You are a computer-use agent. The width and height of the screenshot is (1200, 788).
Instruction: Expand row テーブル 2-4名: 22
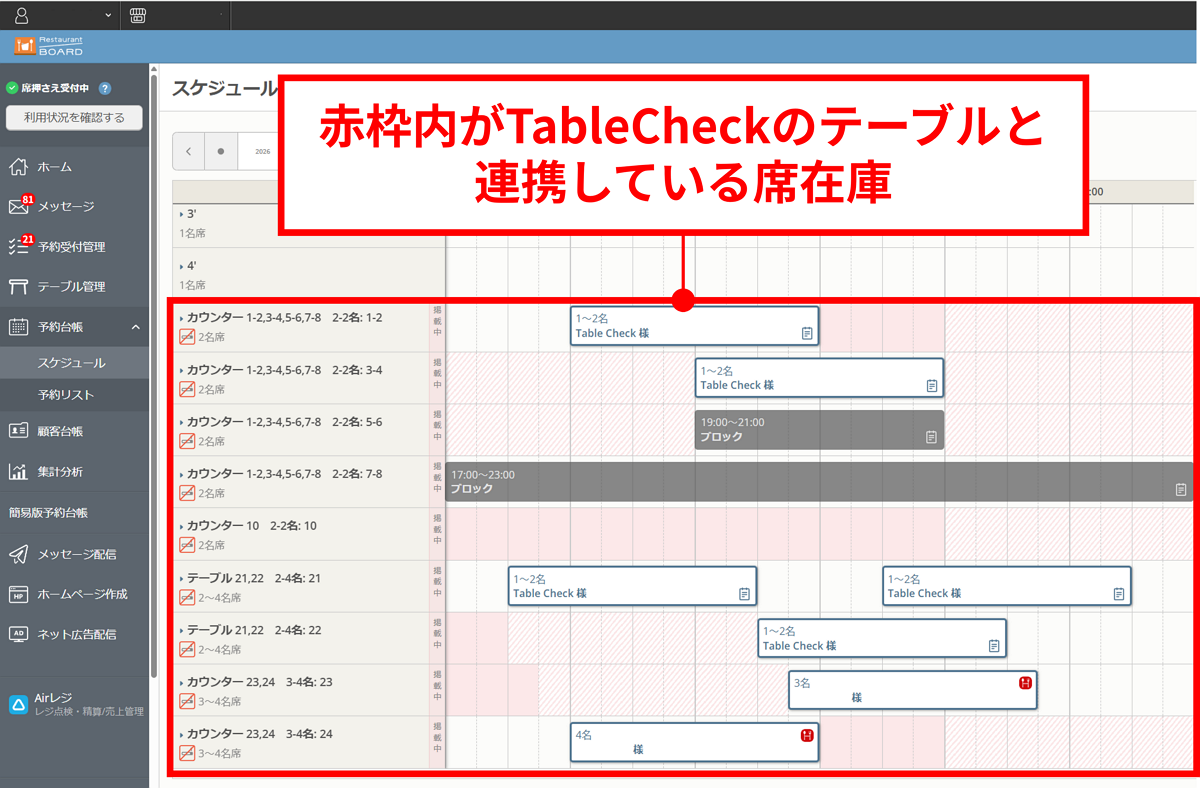click(181, 630)
